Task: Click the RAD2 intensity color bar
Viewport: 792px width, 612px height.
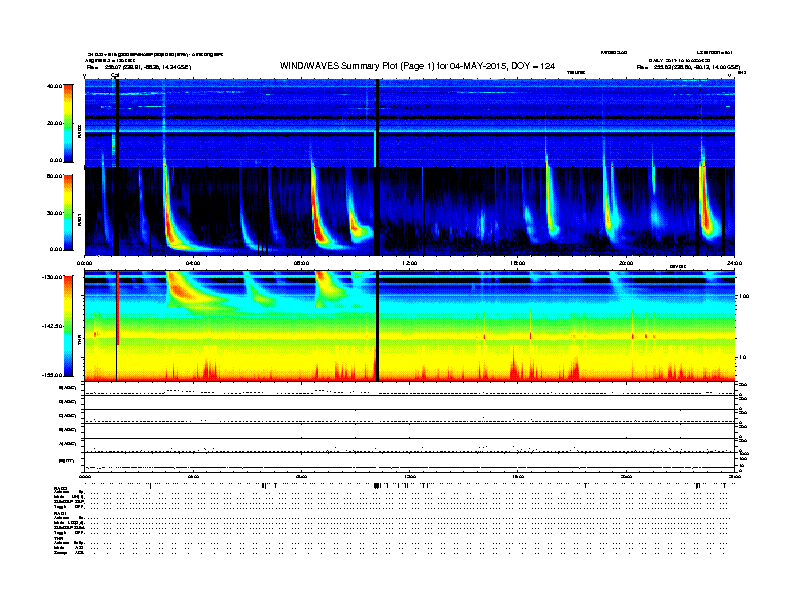Action: [x=68, y=123]
